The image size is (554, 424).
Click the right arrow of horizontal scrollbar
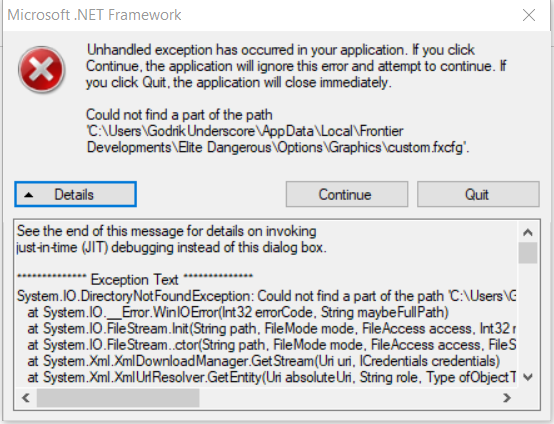pyautogui.click(x=507, y=398)
